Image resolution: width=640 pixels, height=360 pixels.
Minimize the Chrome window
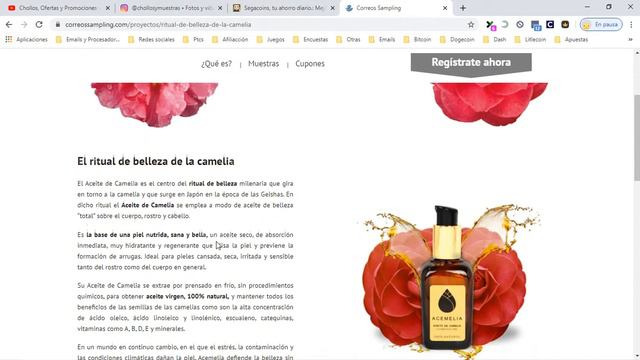tap(587, 7)
